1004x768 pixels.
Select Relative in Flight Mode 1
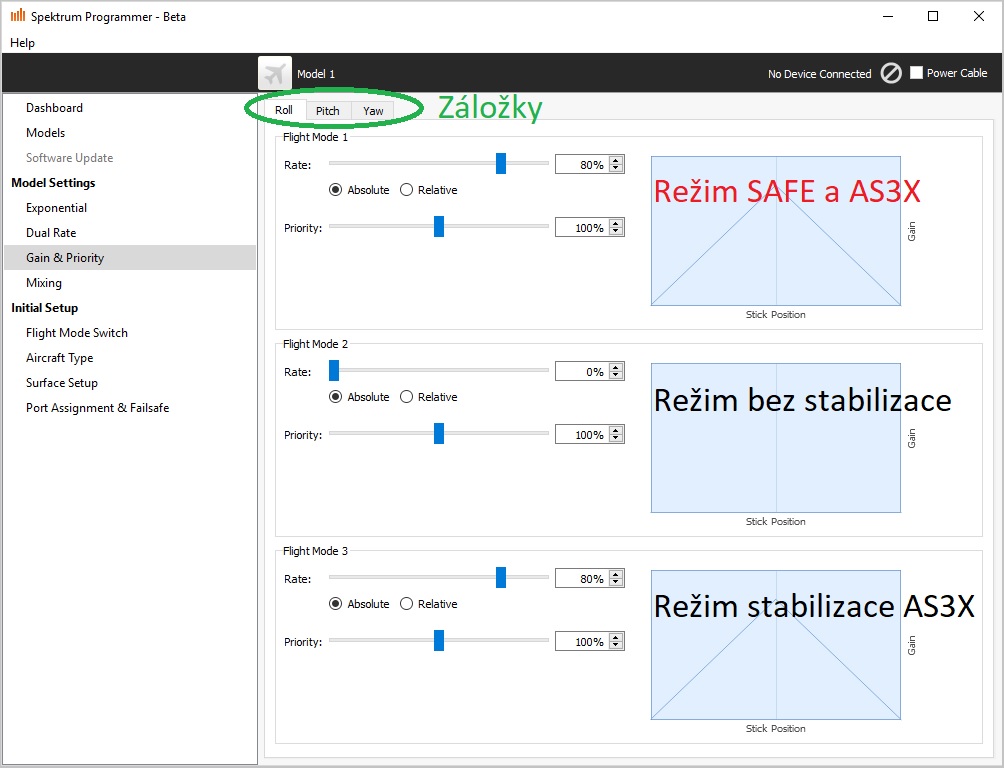pyautogui.click(x=407, y=190)
